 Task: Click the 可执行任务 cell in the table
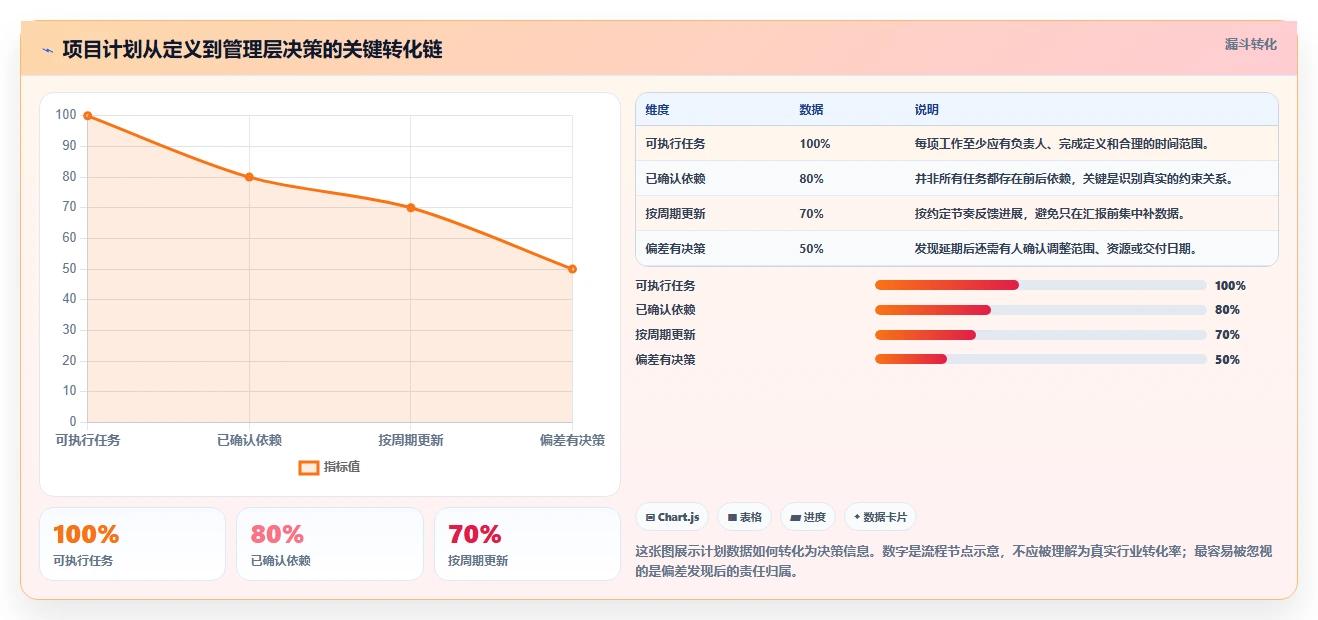point(675,144)
